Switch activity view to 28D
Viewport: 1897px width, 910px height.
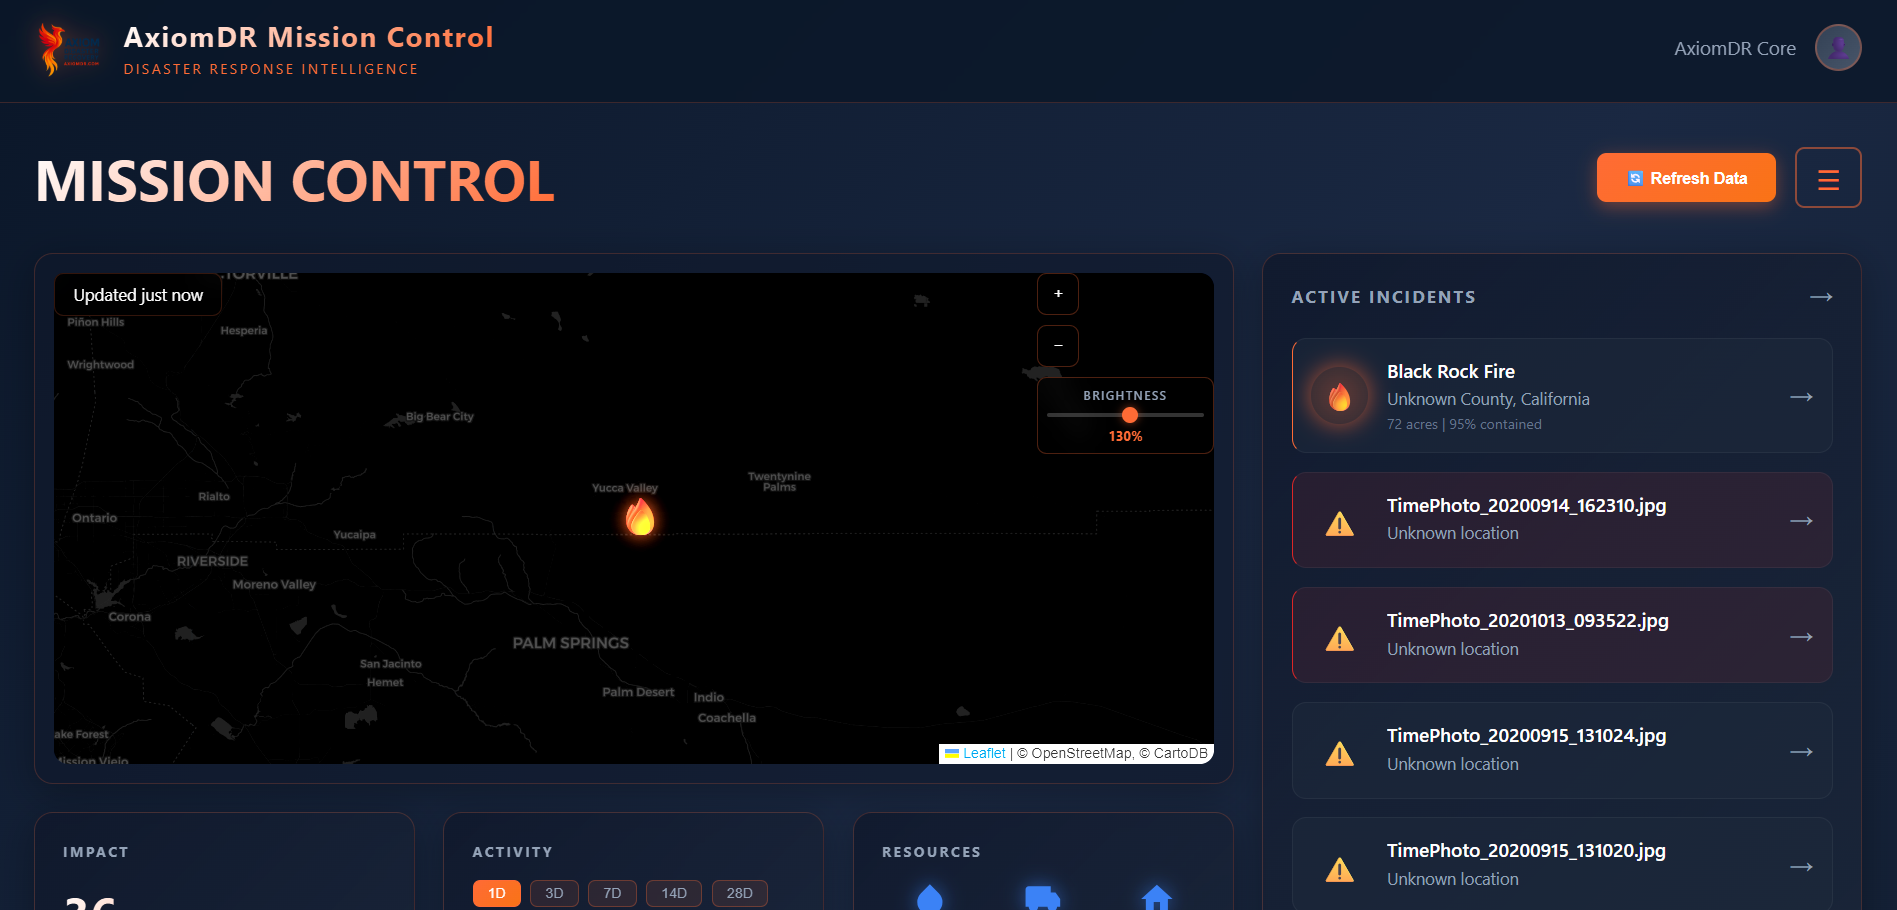(739, 893)
